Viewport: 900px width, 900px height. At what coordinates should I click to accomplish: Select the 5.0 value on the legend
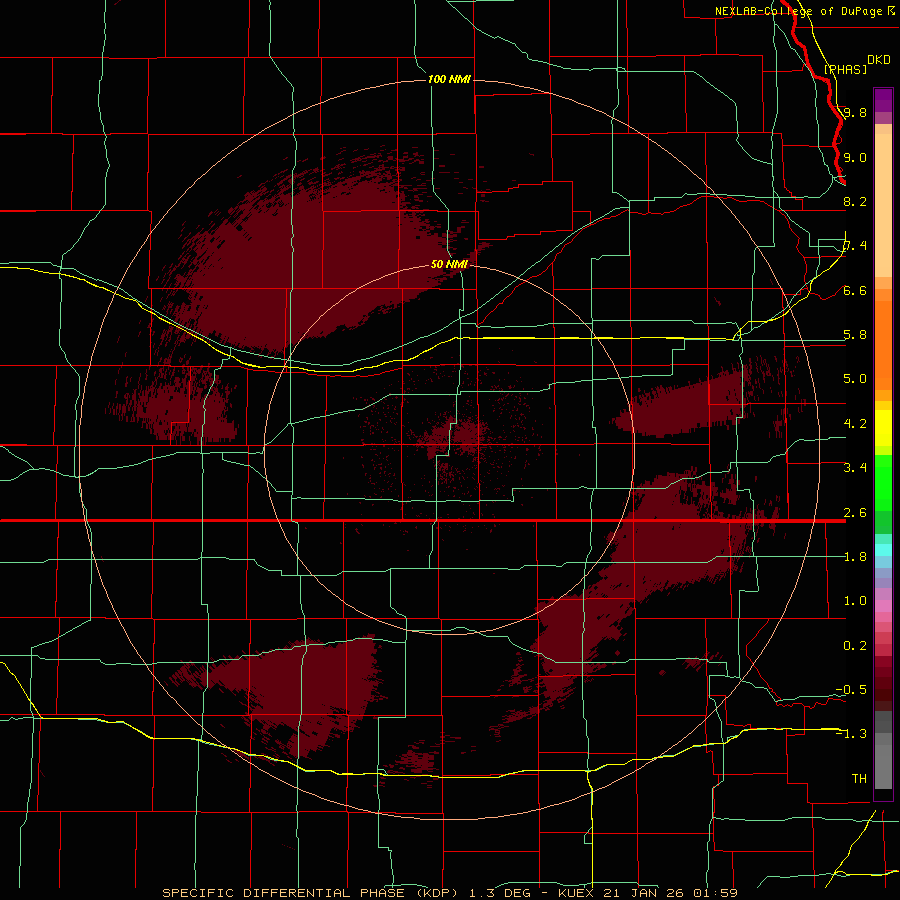point(855,379)
